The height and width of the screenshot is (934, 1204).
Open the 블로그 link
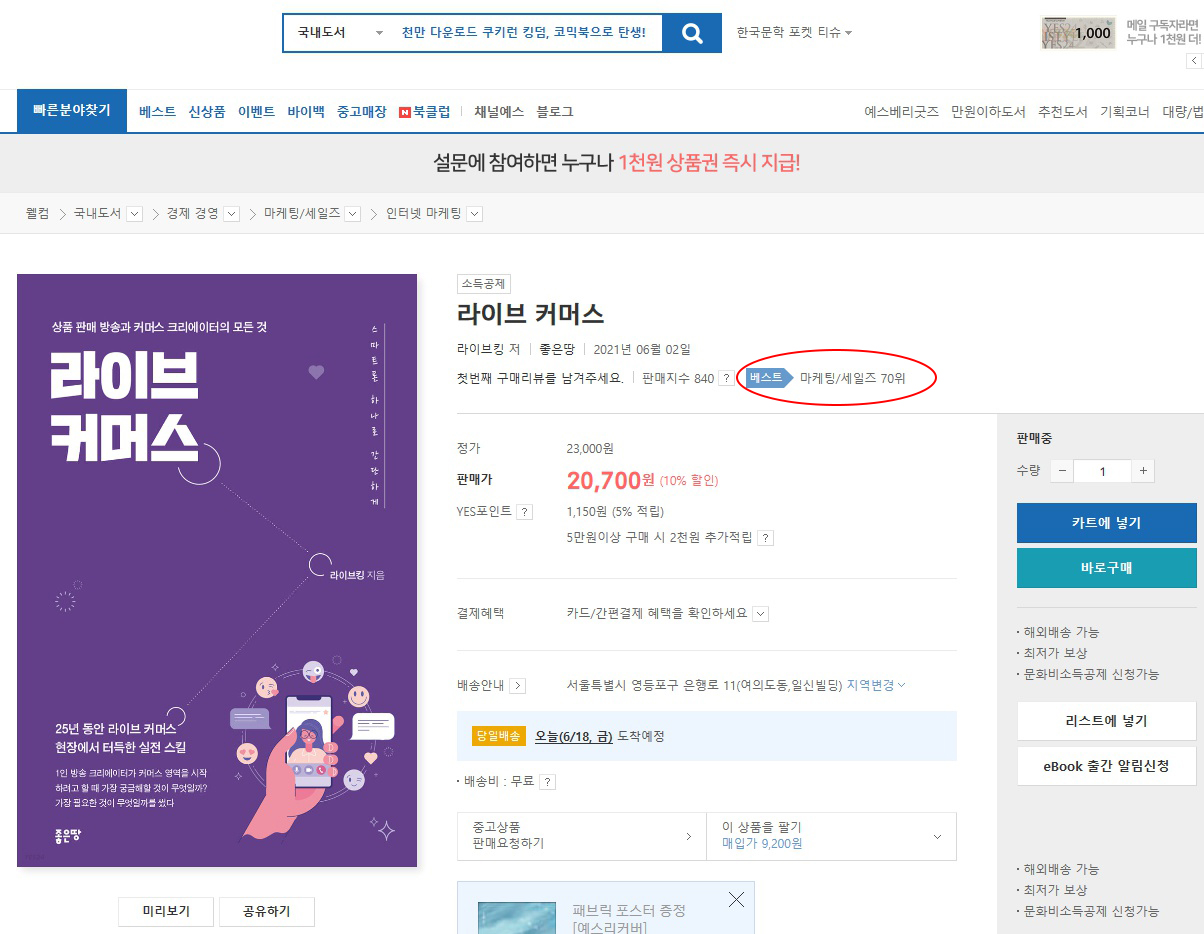tap(555, 112)
